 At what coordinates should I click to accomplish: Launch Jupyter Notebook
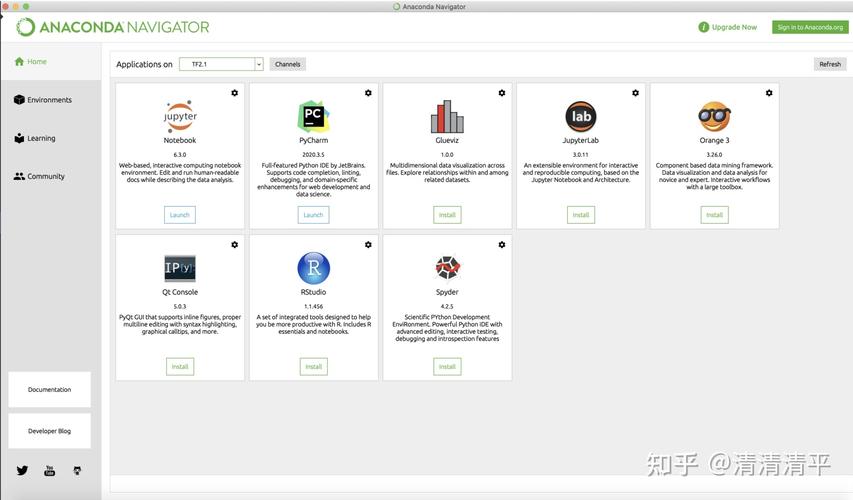[180, 215]
